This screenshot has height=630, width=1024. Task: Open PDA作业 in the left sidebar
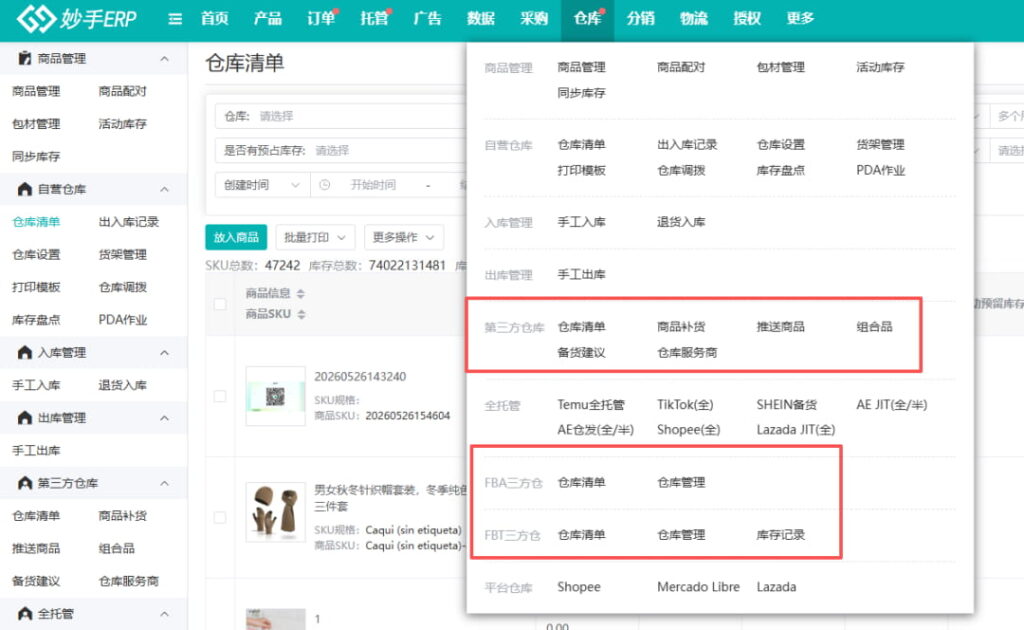click(122, 320)
